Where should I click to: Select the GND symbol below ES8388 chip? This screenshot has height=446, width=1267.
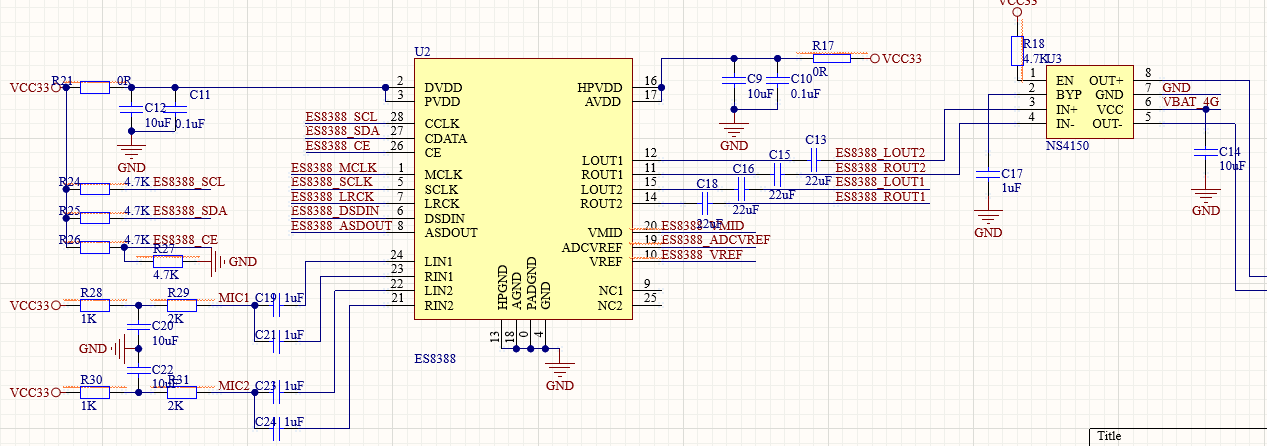click(560, 373)
